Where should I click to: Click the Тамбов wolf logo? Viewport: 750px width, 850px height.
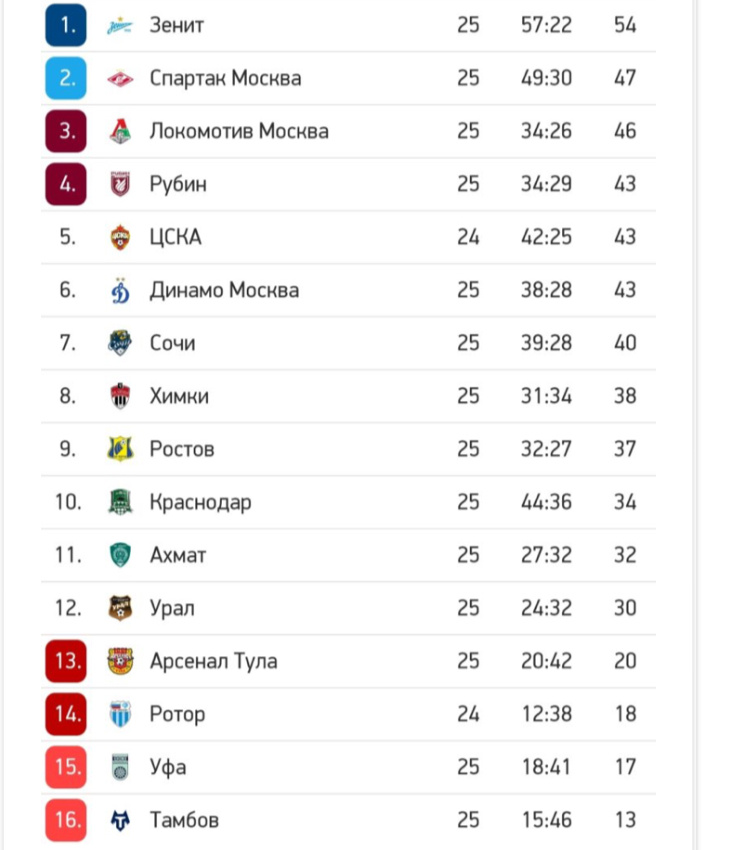click(x=120, y=820)
